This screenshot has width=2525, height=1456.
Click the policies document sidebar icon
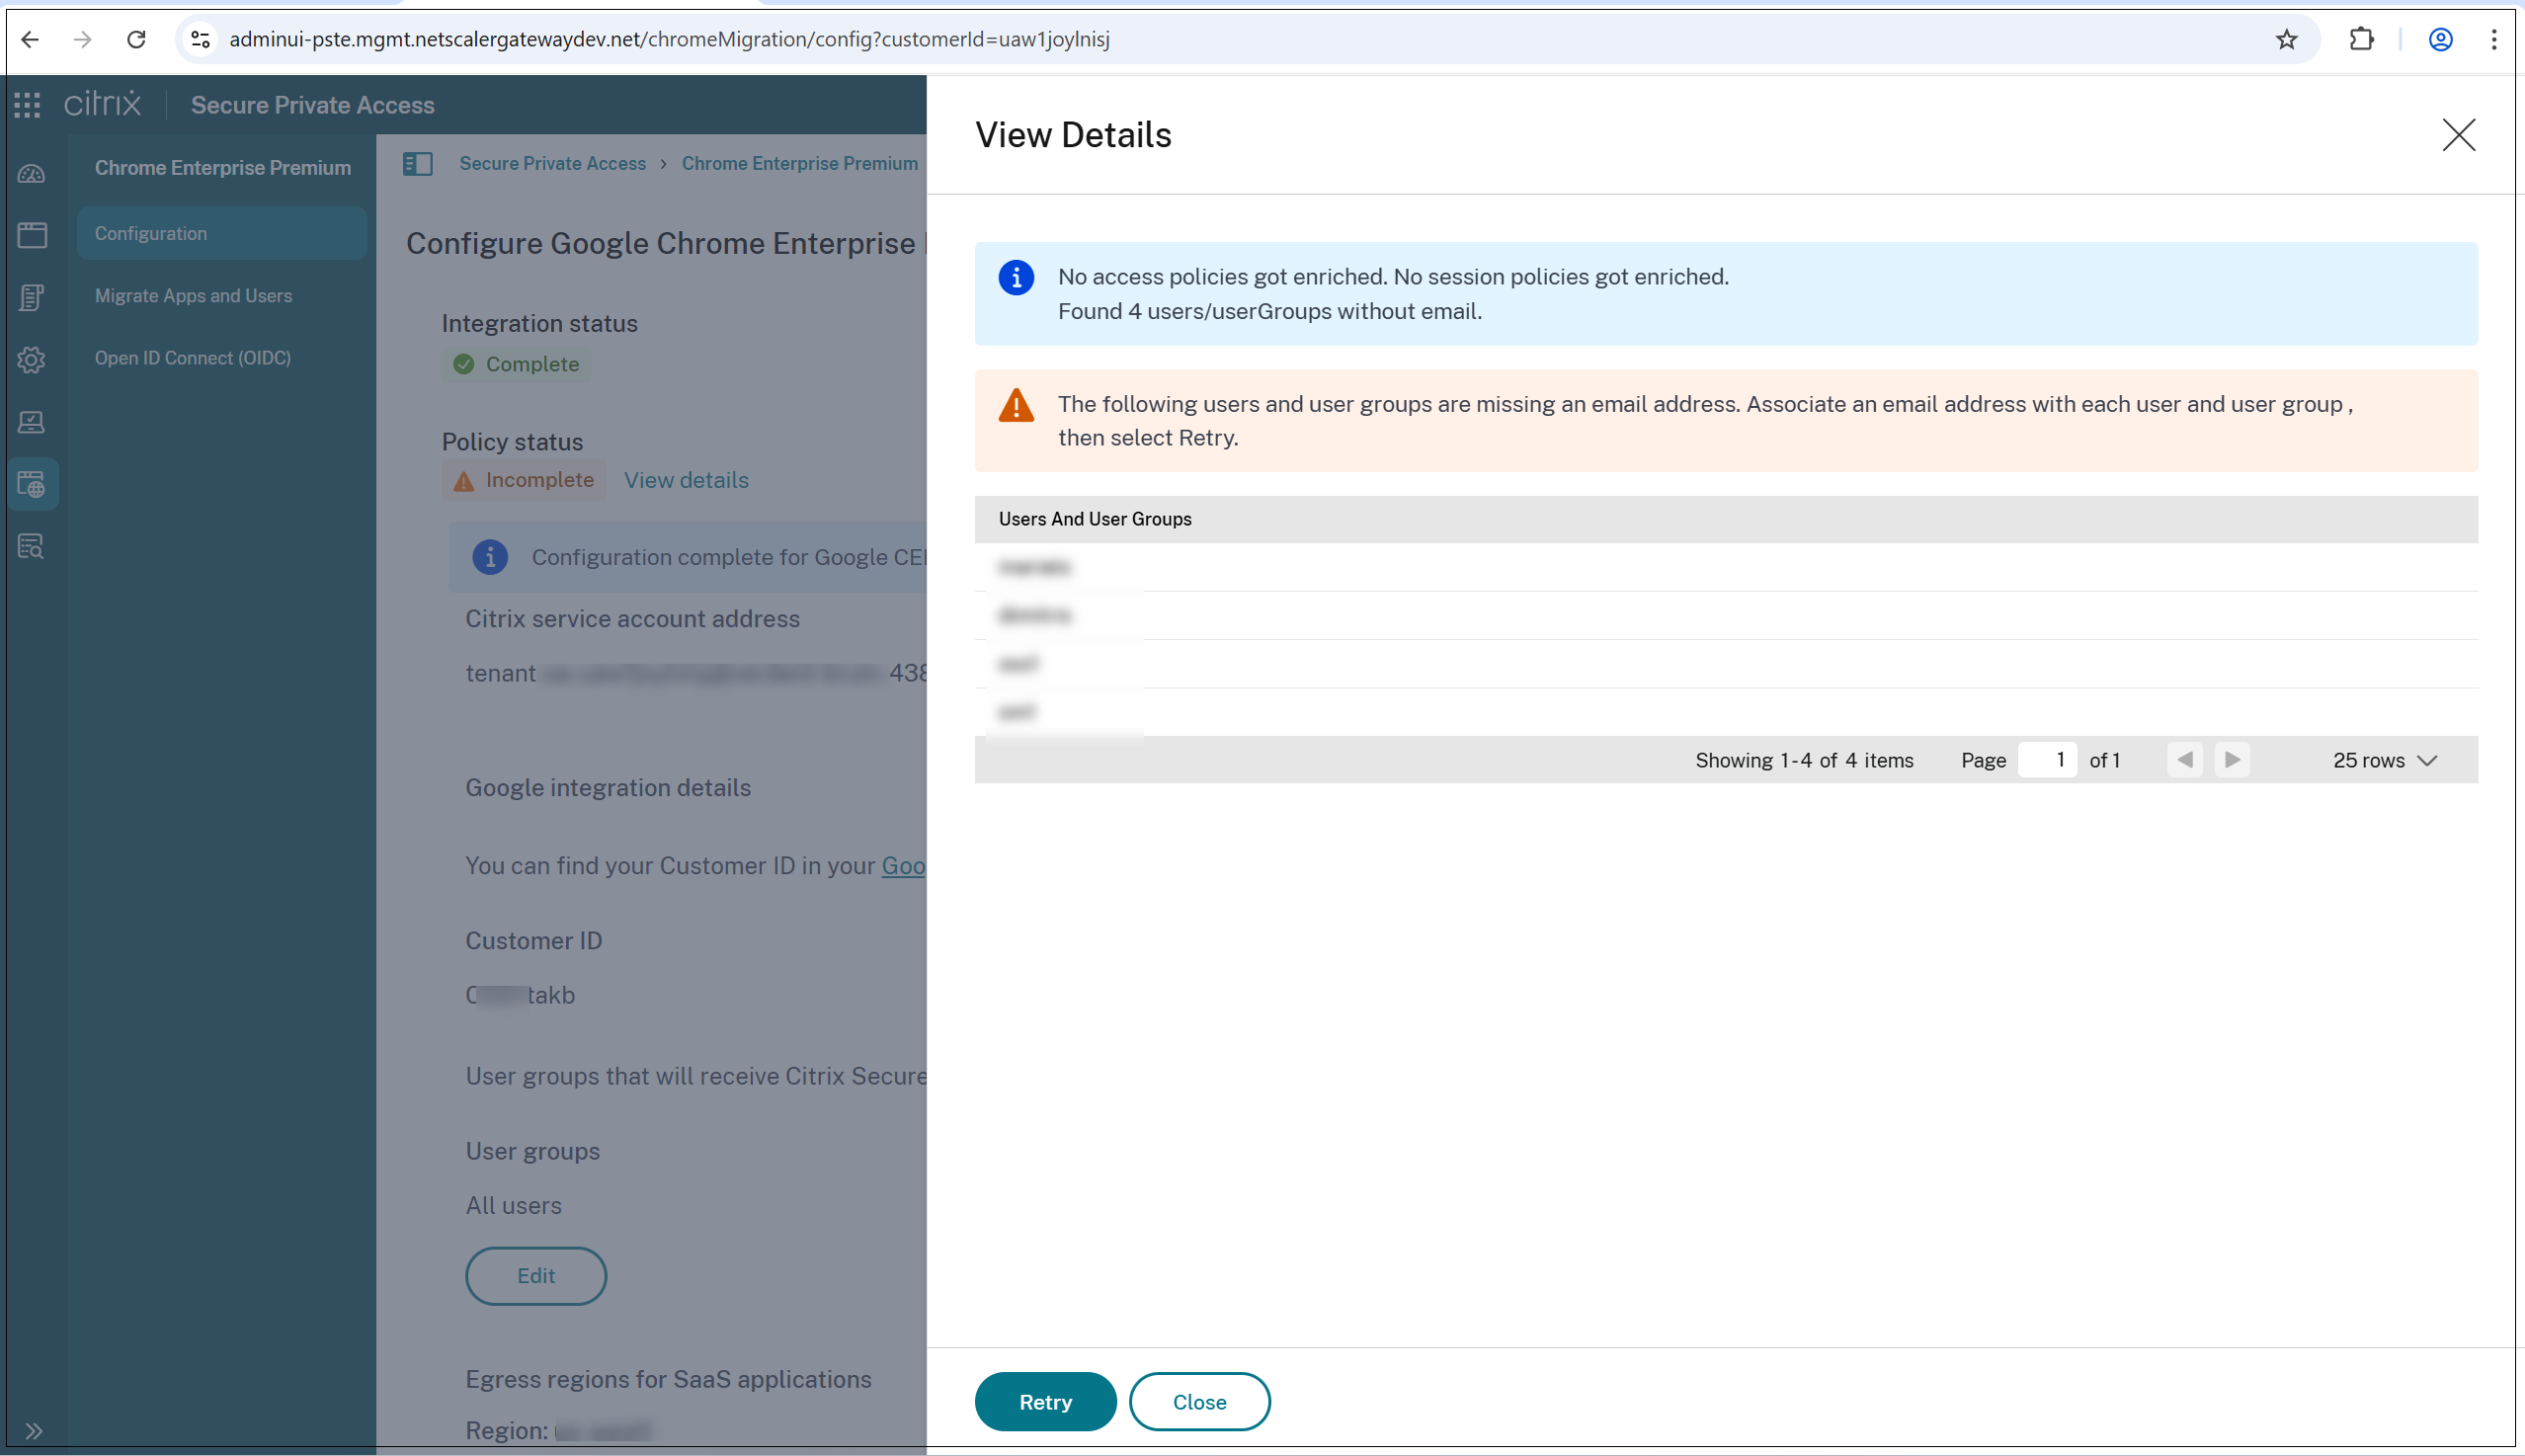(32, 297)
